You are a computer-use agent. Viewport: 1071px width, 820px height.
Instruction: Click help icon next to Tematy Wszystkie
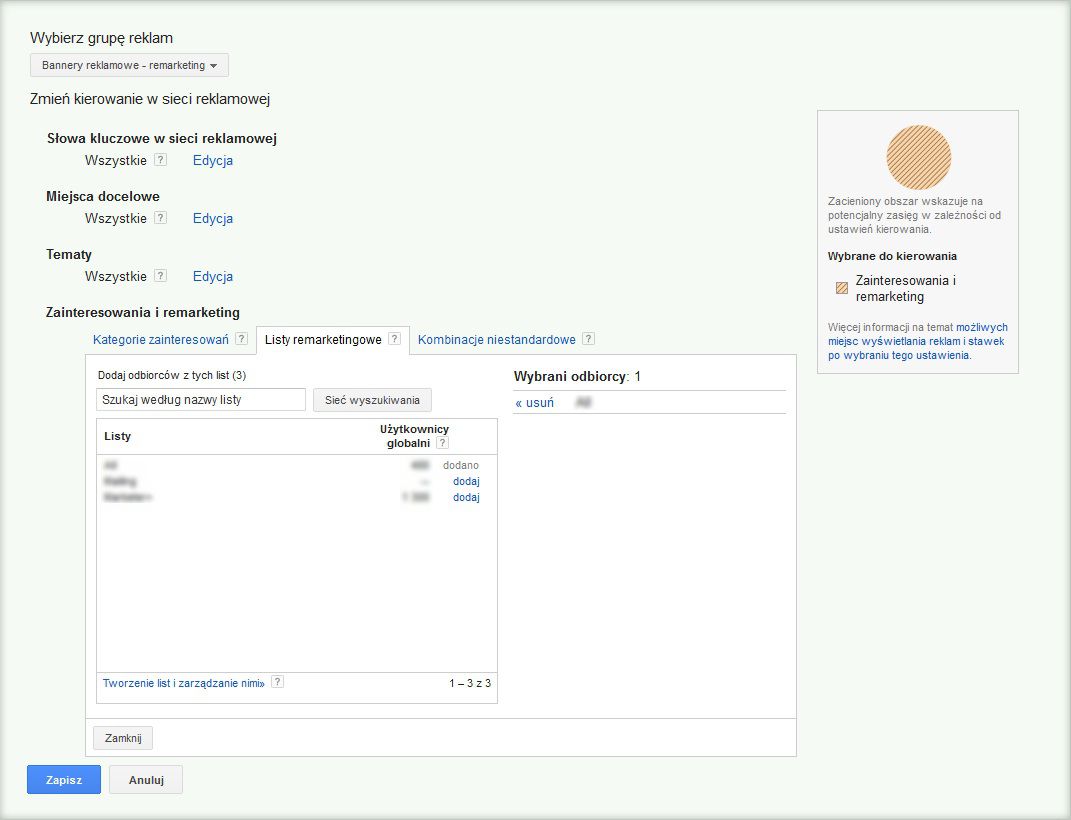point(161,276)
